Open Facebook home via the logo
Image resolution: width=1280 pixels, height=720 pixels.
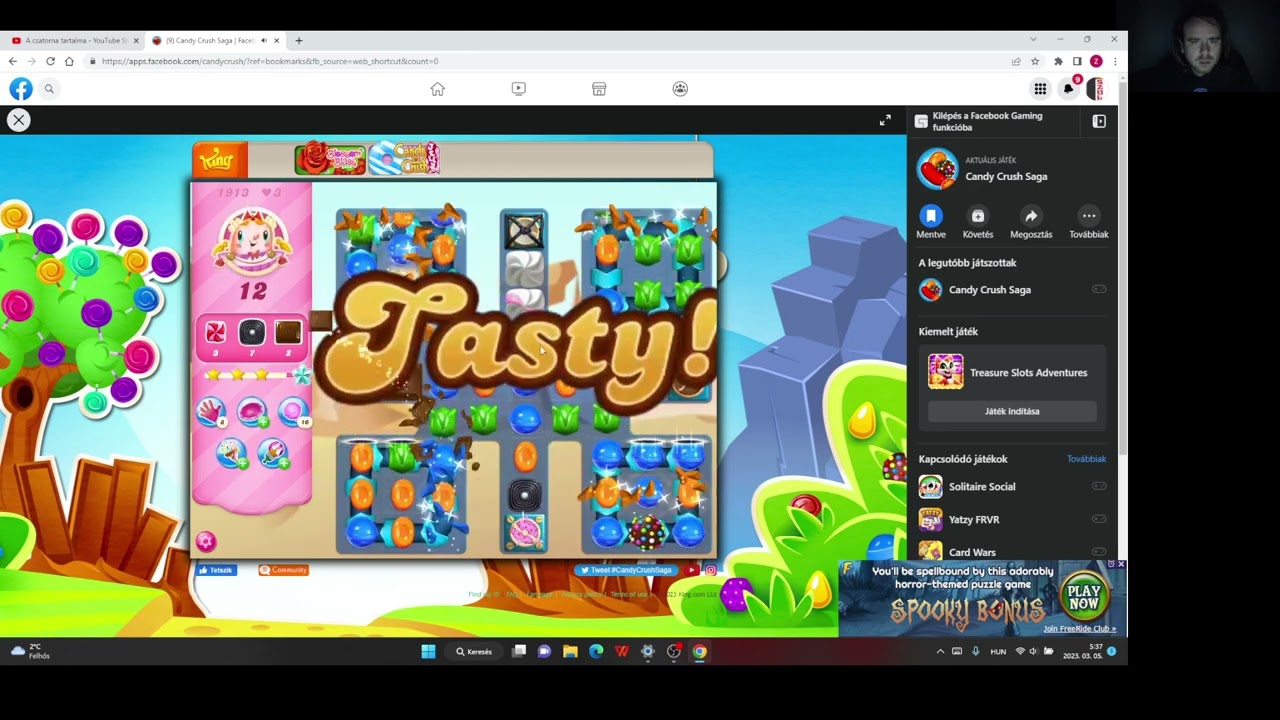pyautogui.click(x=21, y=89)
